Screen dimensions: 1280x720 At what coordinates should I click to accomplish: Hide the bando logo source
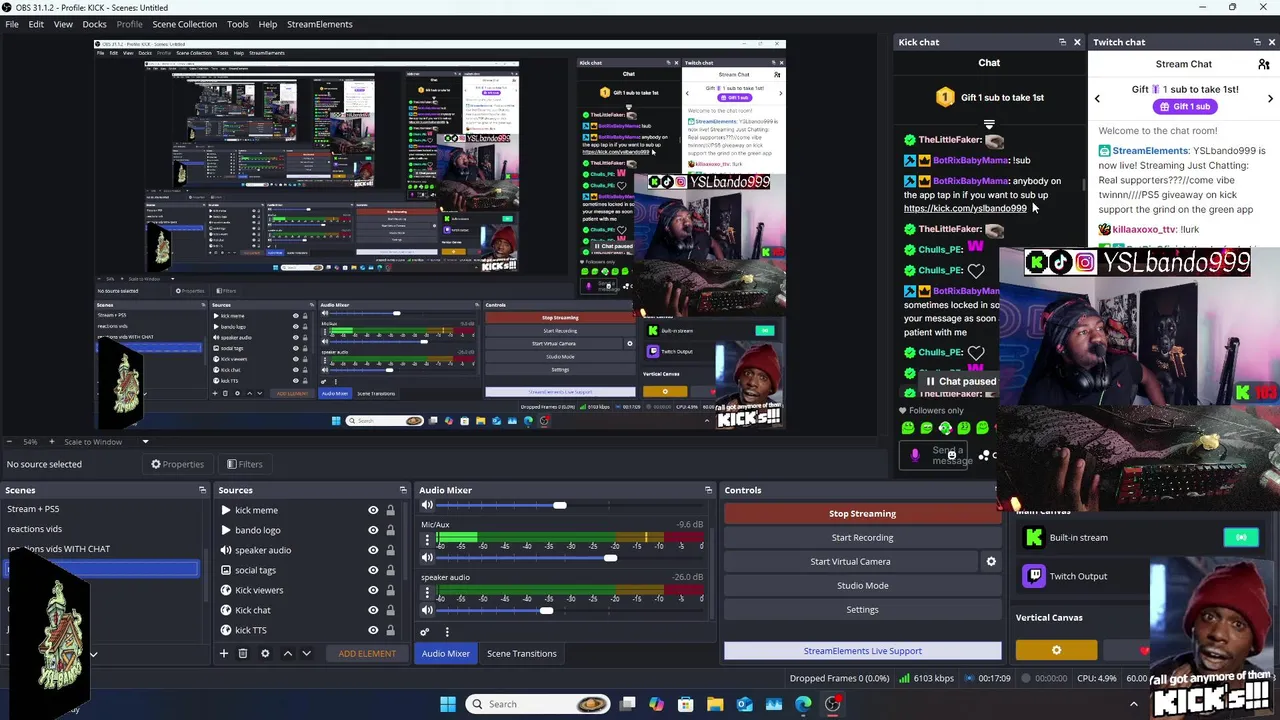click(373, 530)
